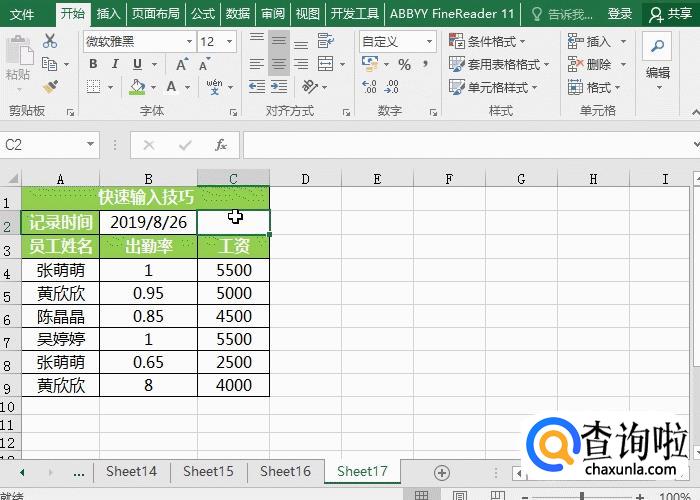Apply fill color bucket
This screenshot has width=700, height=500.
tap(137, 87)
